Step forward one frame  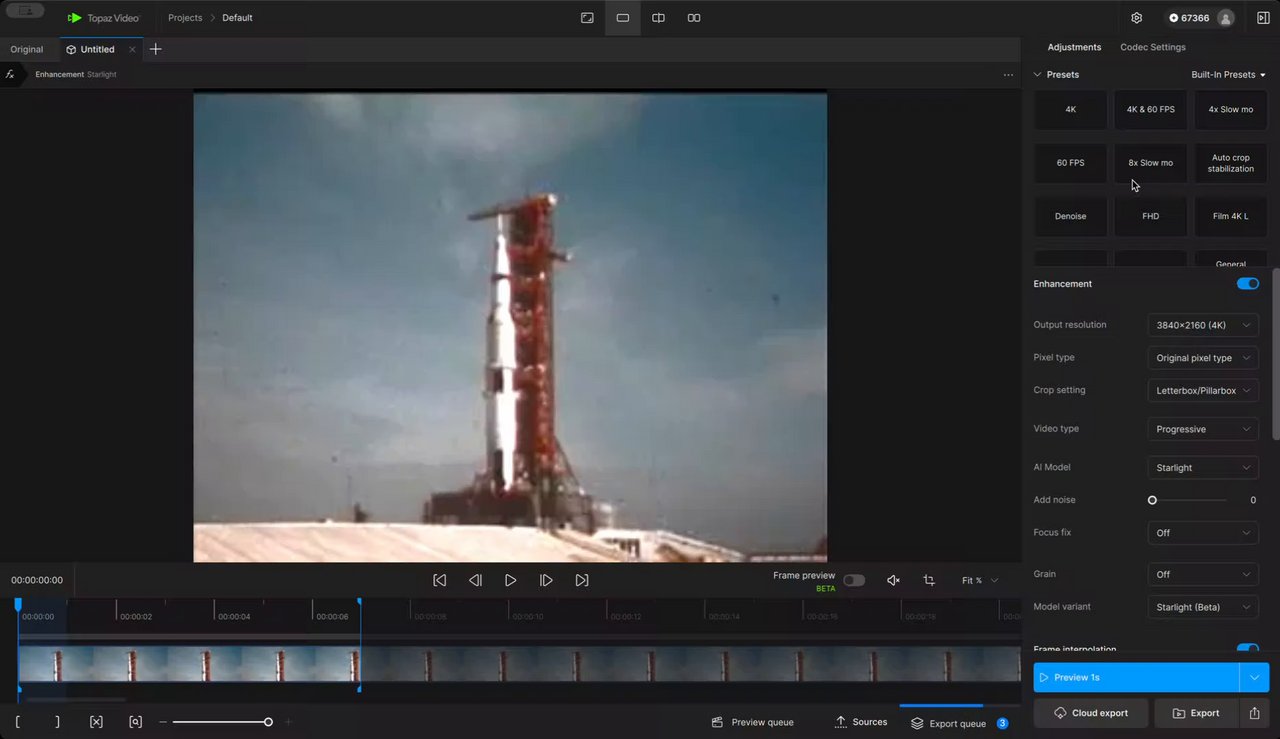(x=546, y=580)
